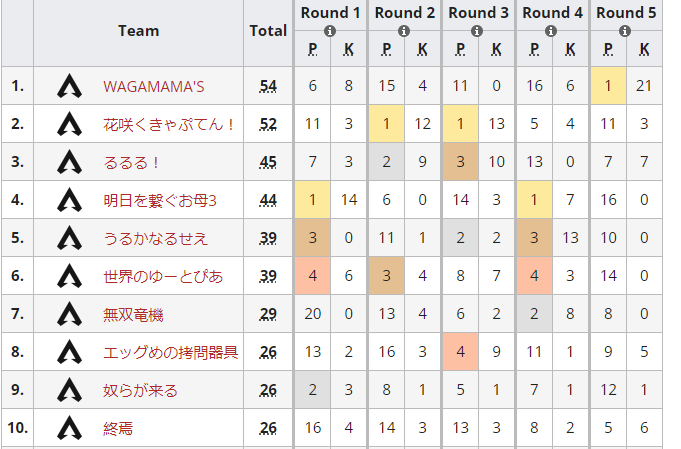Viewport: 681px width, 449px height.
Task: Click the Apex logo beside るるる！
Action: (69, 162)
